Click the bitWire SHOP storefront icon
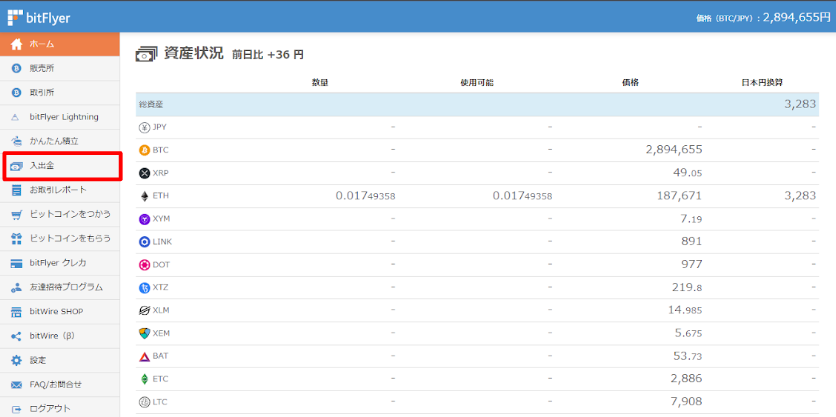This screenshot has width=836, height=417. tap(17, 312)
